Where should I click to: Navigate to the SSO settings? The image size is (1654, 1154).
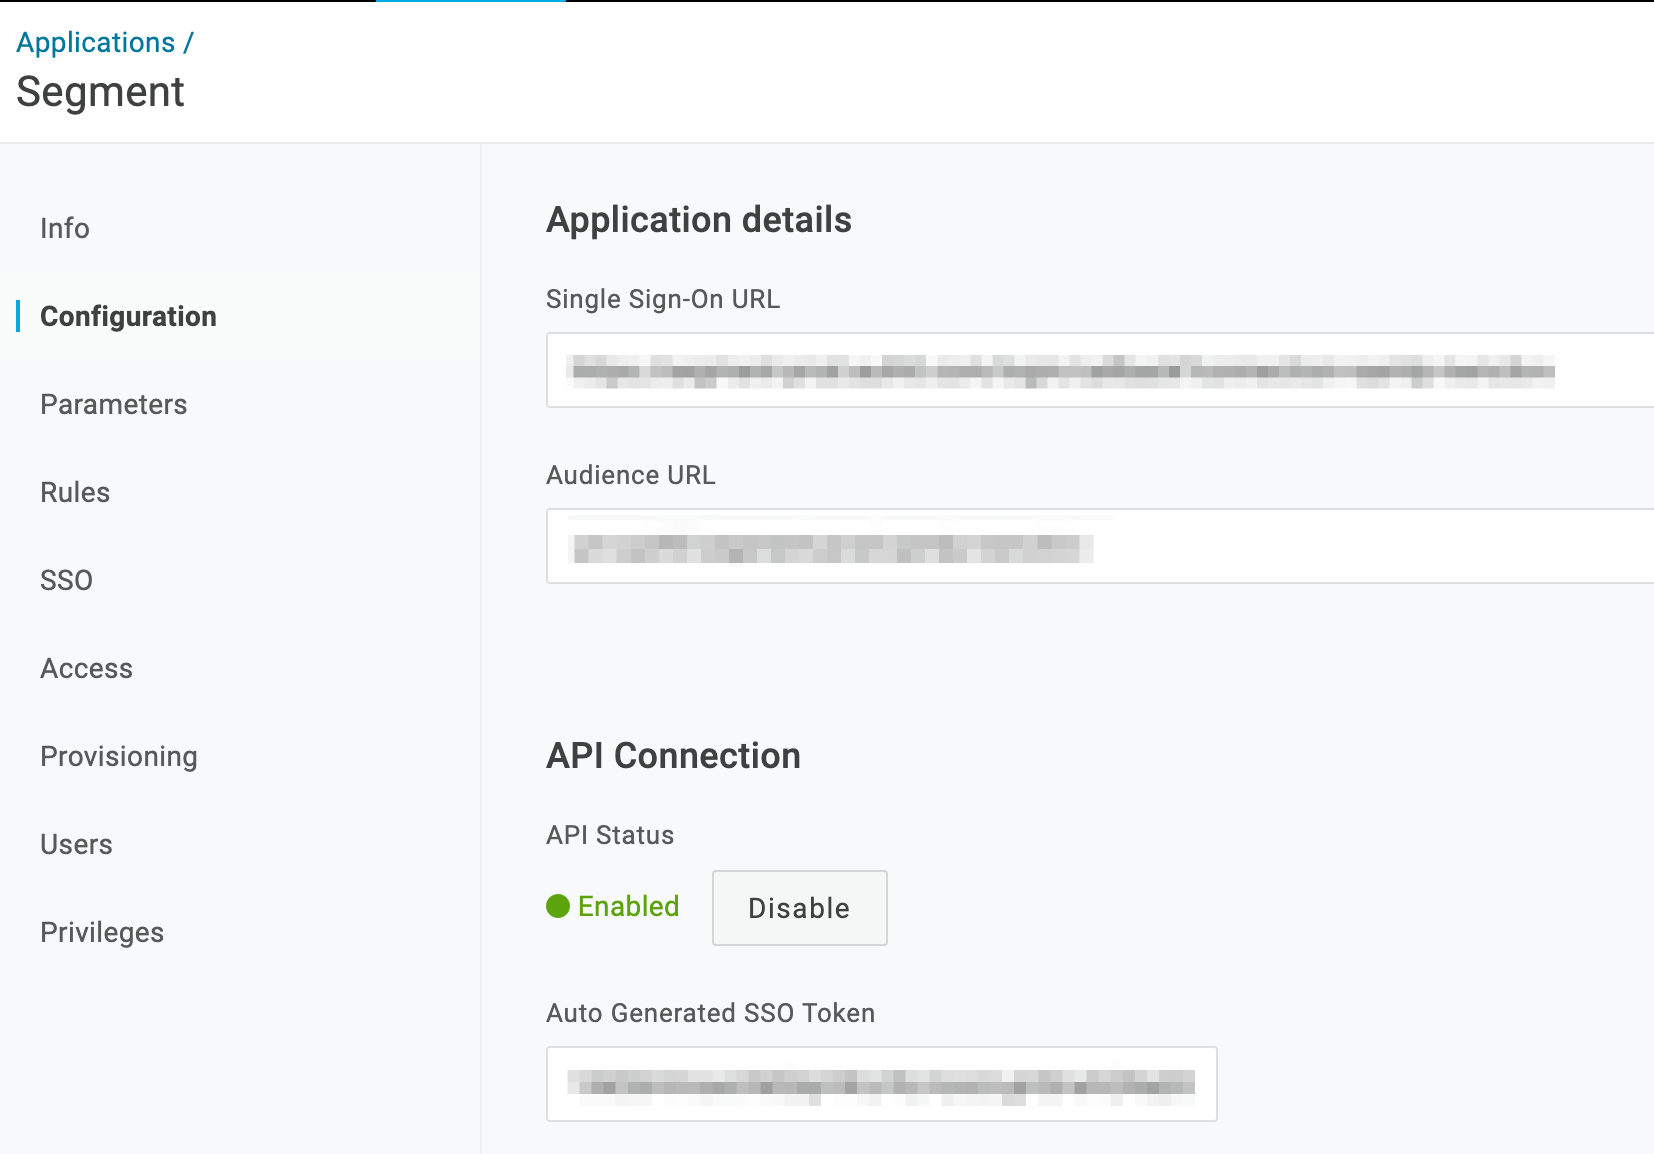tap(66, 580)
